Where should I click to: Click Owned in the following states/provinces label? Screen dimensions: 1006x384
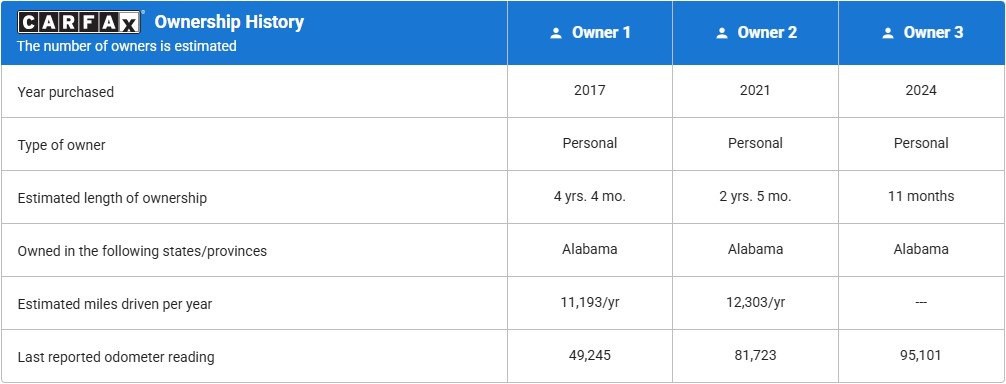[142, 251]
